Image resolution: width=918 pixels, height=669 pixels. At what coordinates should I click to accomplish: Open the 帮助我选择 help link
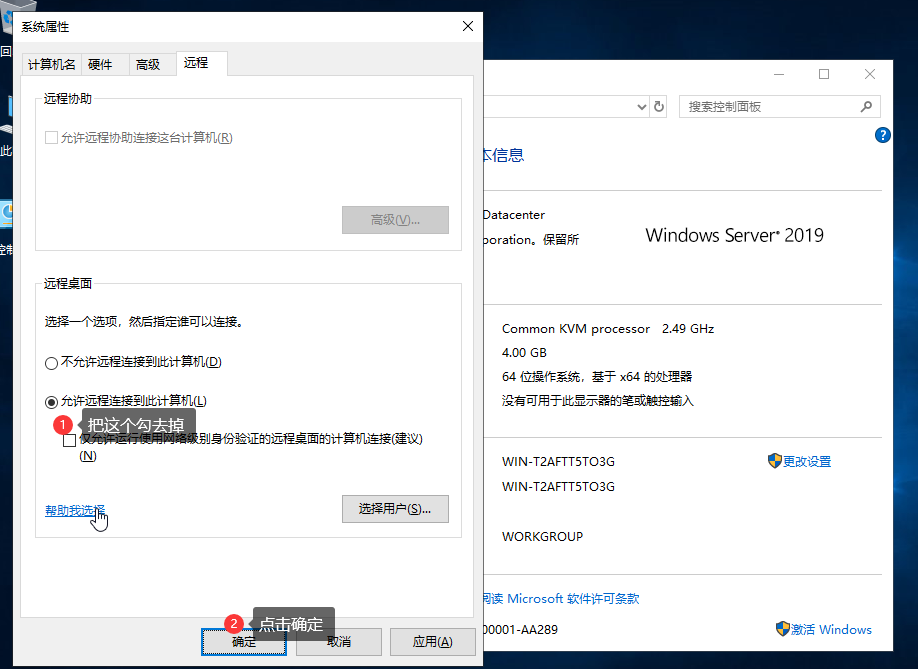[75, 510]
